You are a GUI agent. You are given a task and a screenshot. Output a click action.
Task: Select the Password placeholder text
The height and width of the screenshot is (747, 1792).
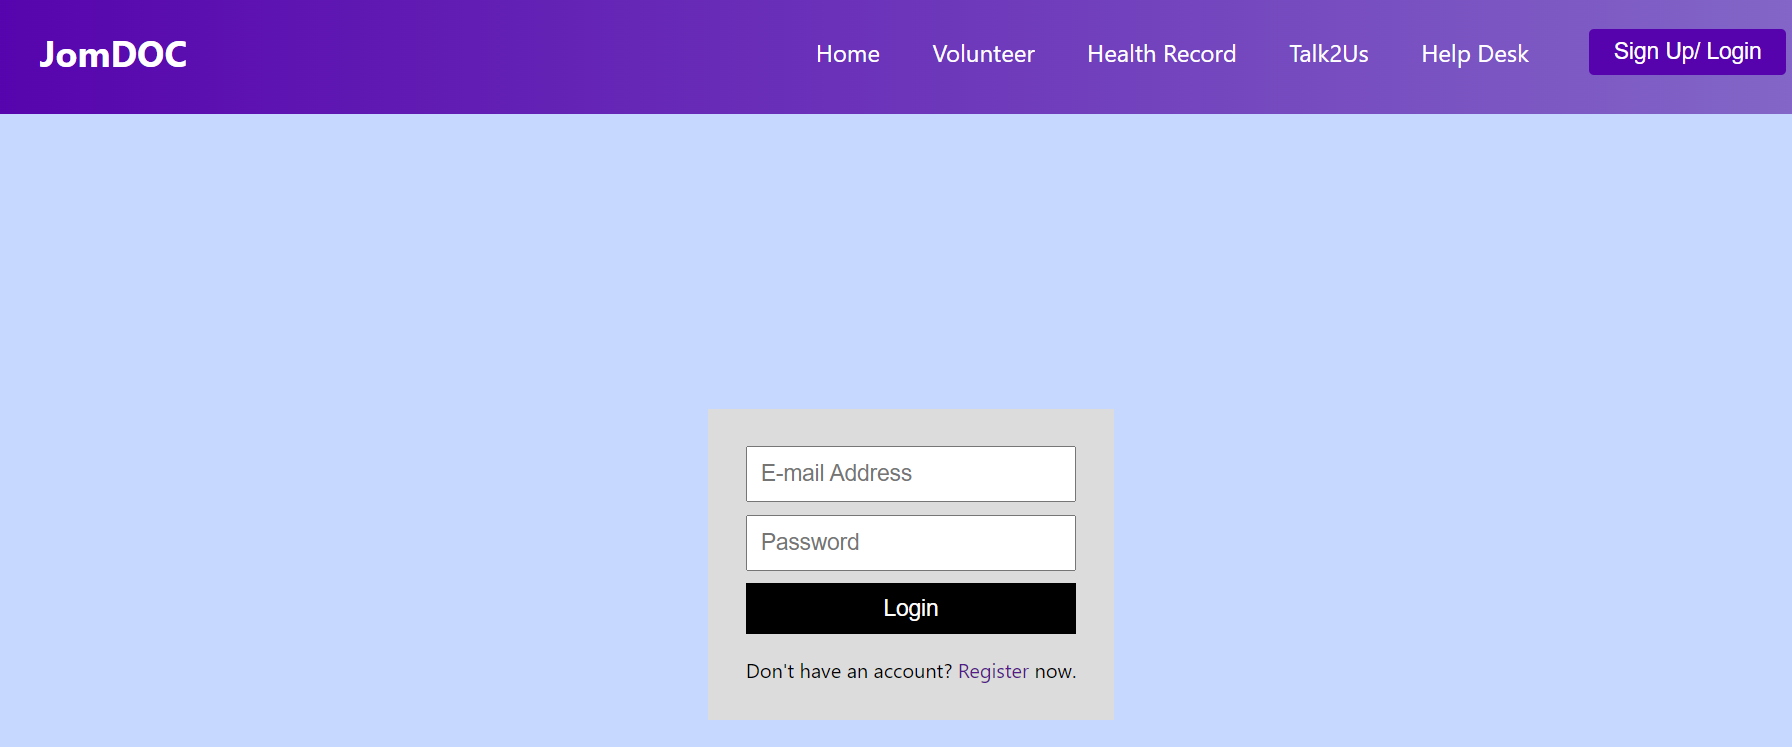click(810, 542)
